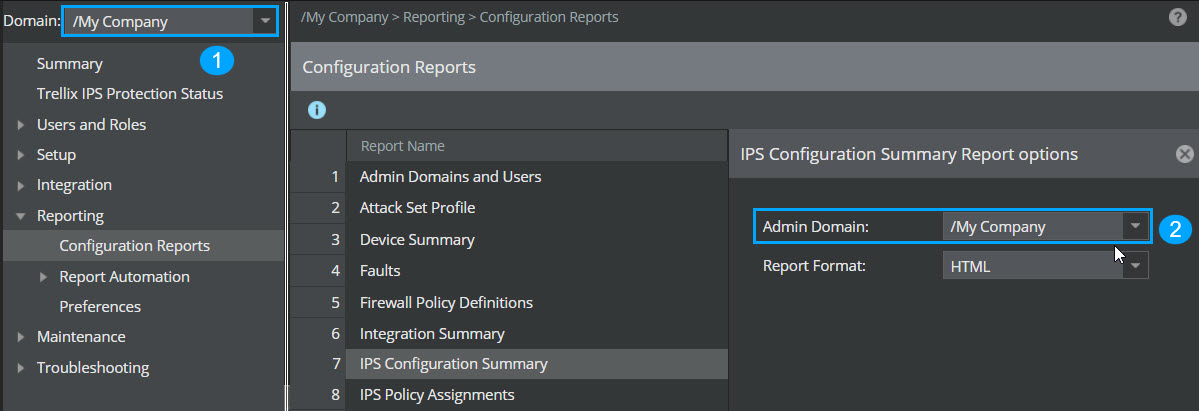Collapse the Reporting tree node

point(21,216)
